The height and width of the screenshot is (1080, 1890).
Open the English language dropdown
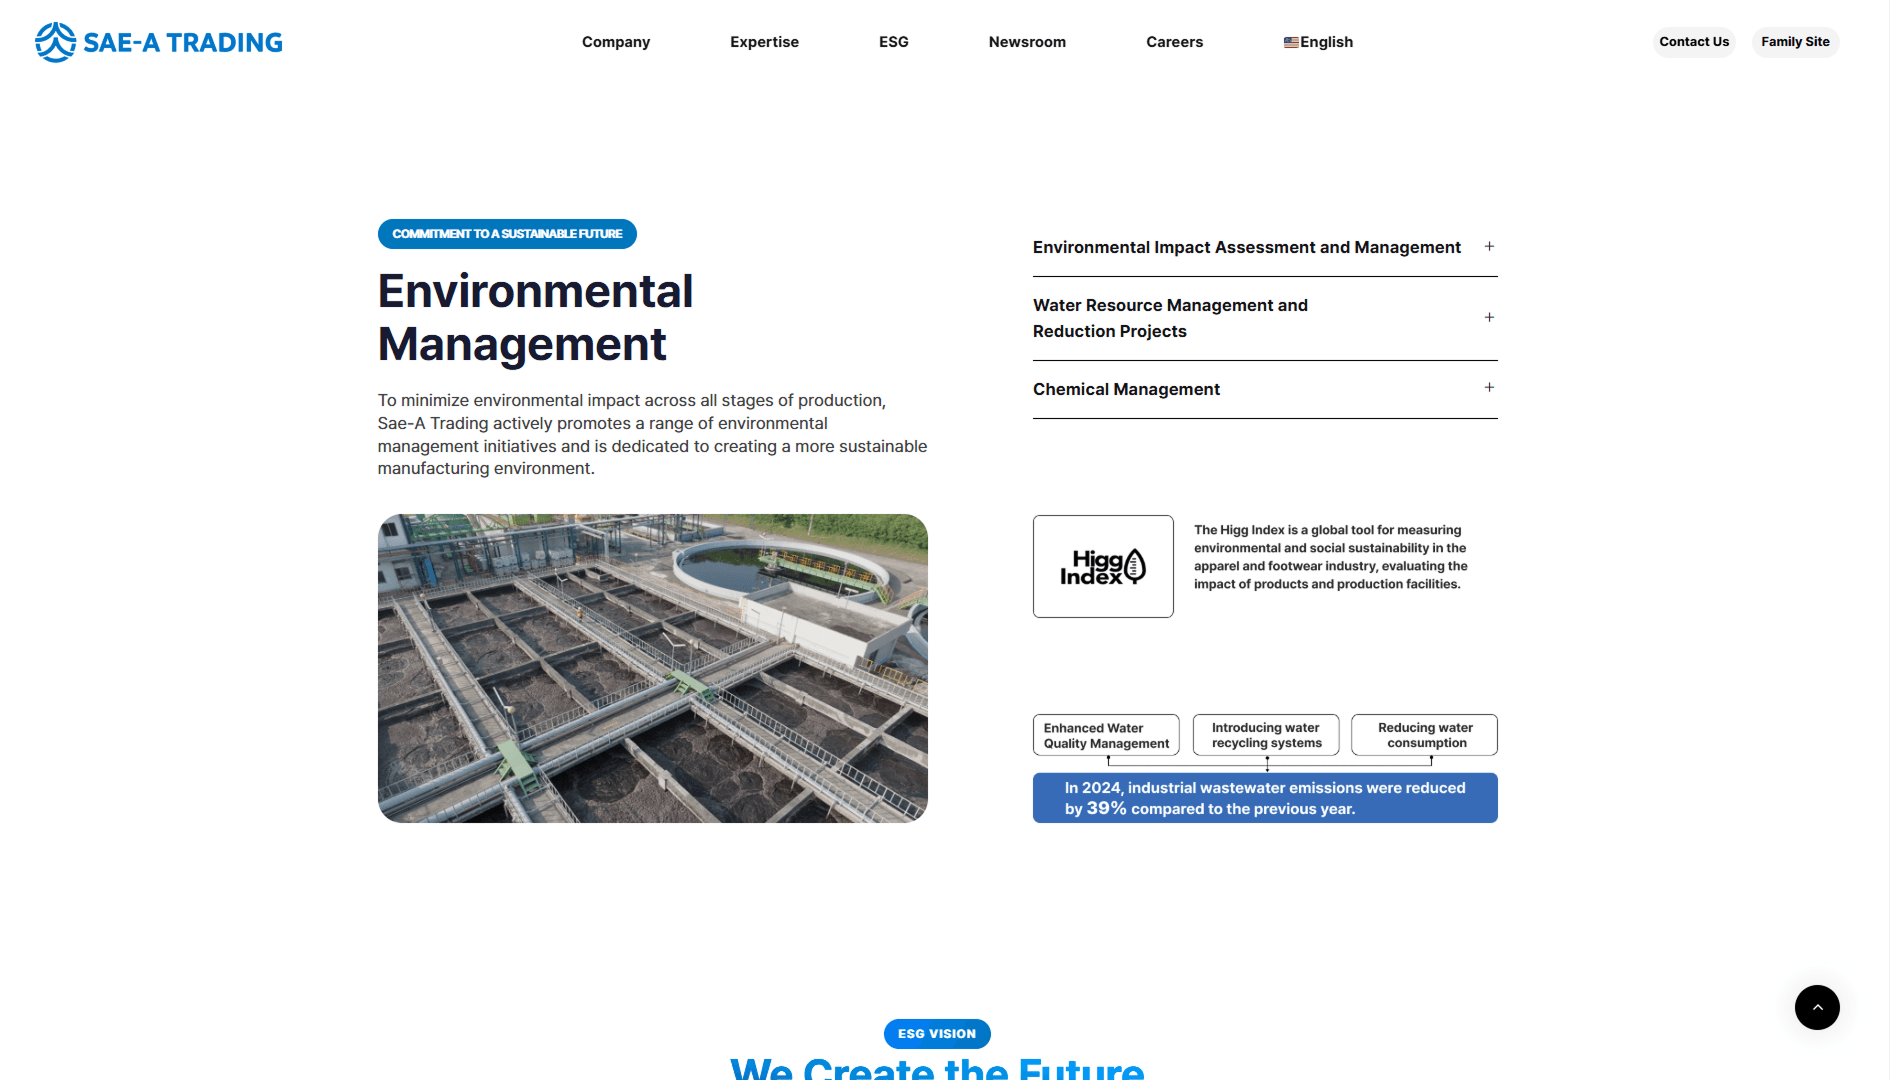1318,42
